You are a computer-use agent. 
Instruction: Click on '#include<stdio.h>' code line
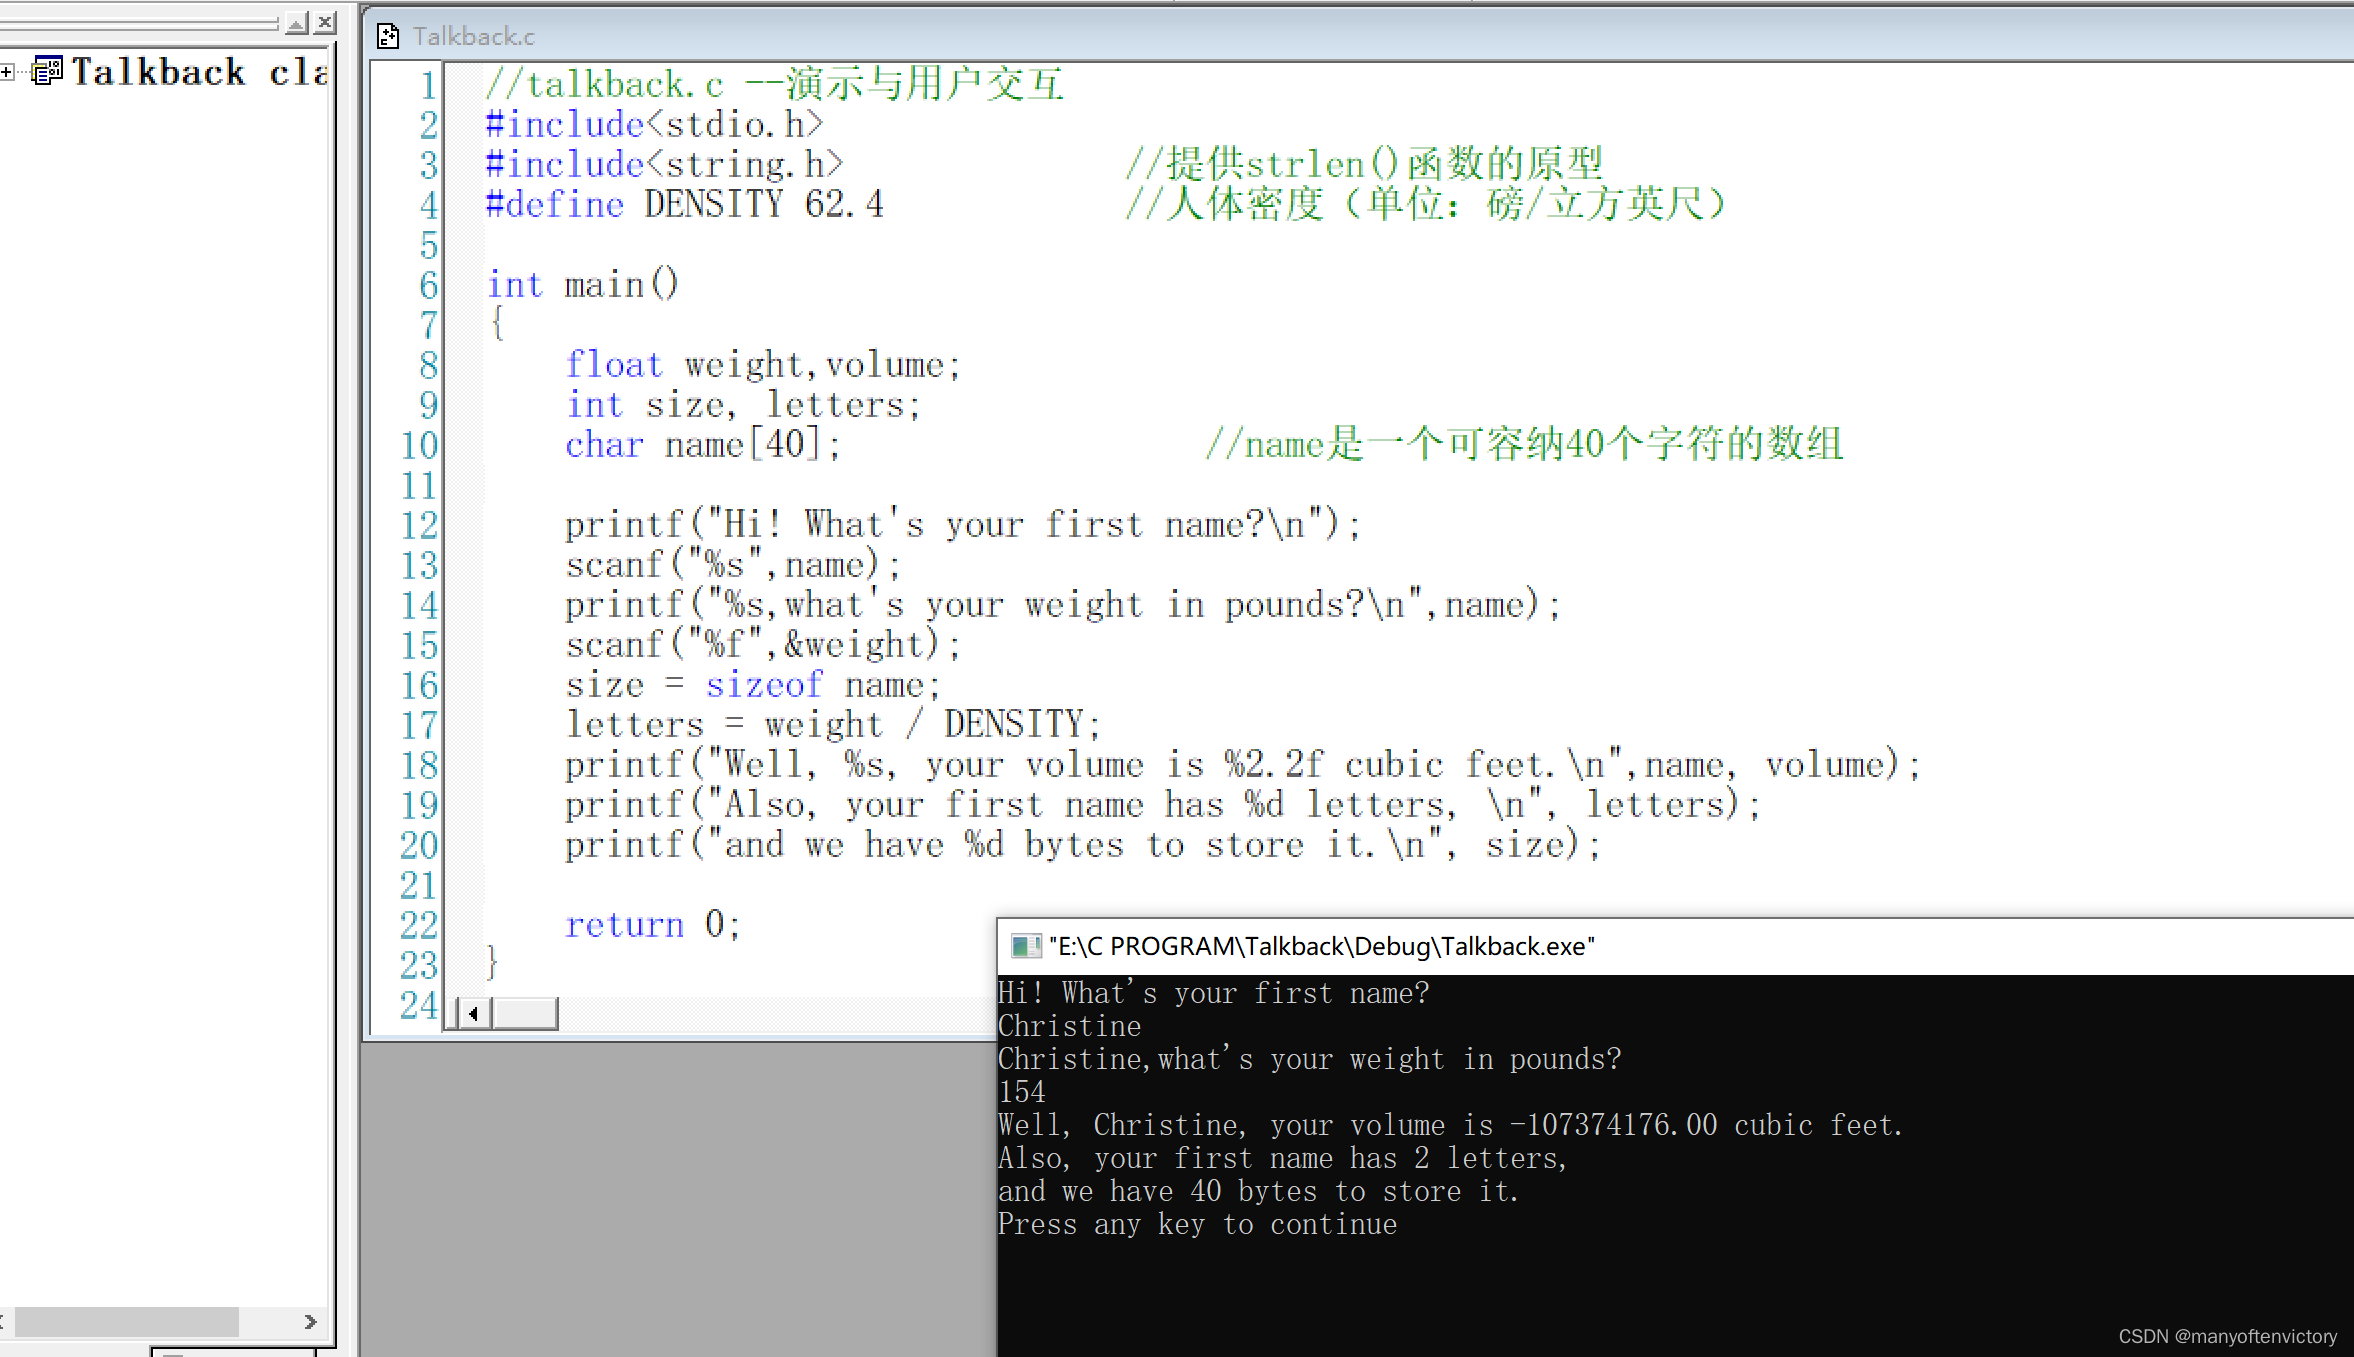[654, 124]
